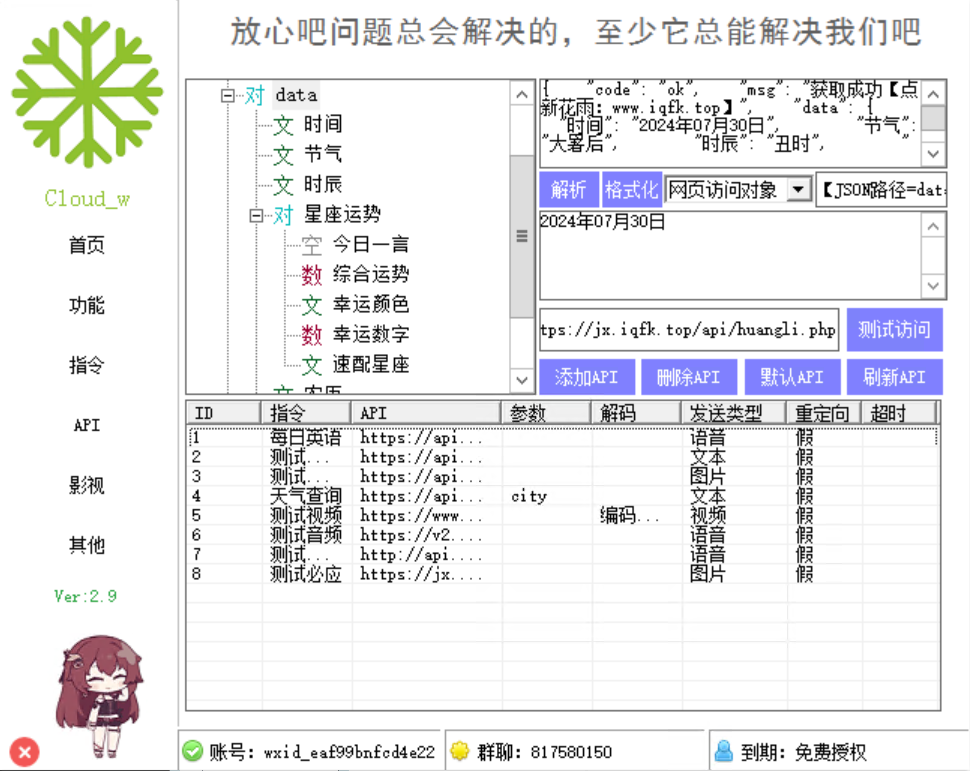Click the green snowflake logo
Viewport: 970px width, 771px height.
(88, 90)
